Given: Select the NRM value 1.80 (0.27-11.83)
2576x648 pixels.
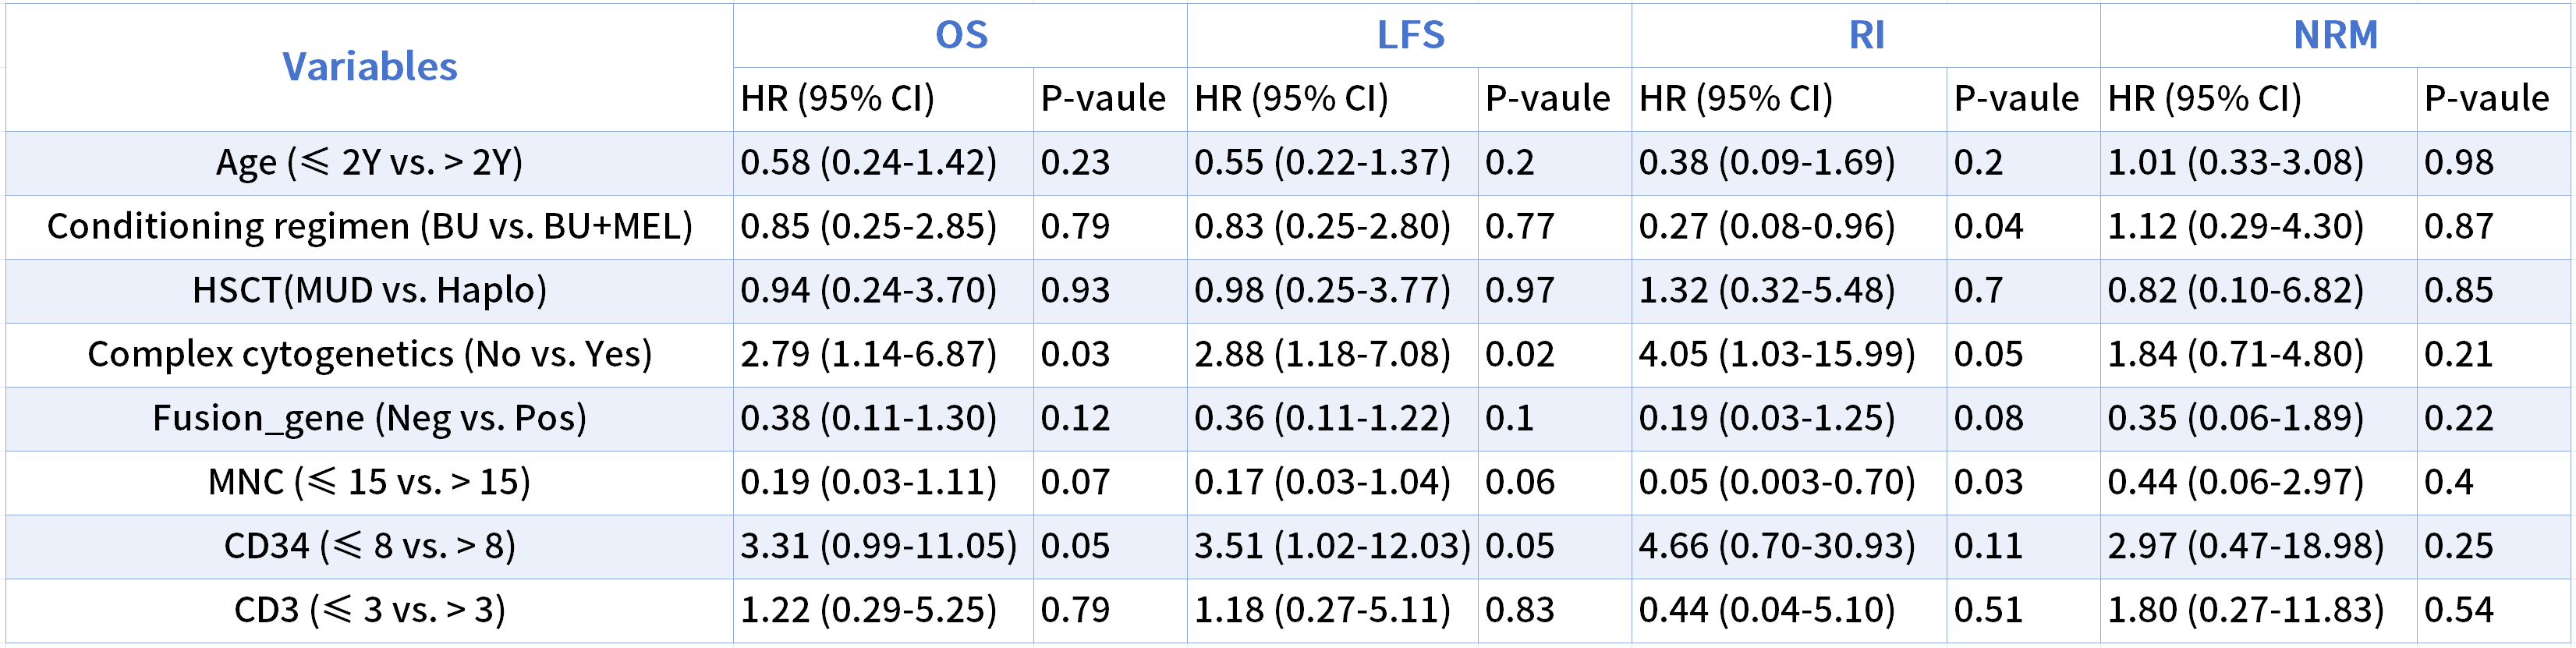Looking at the screenshot, I should coord(2245,610).
